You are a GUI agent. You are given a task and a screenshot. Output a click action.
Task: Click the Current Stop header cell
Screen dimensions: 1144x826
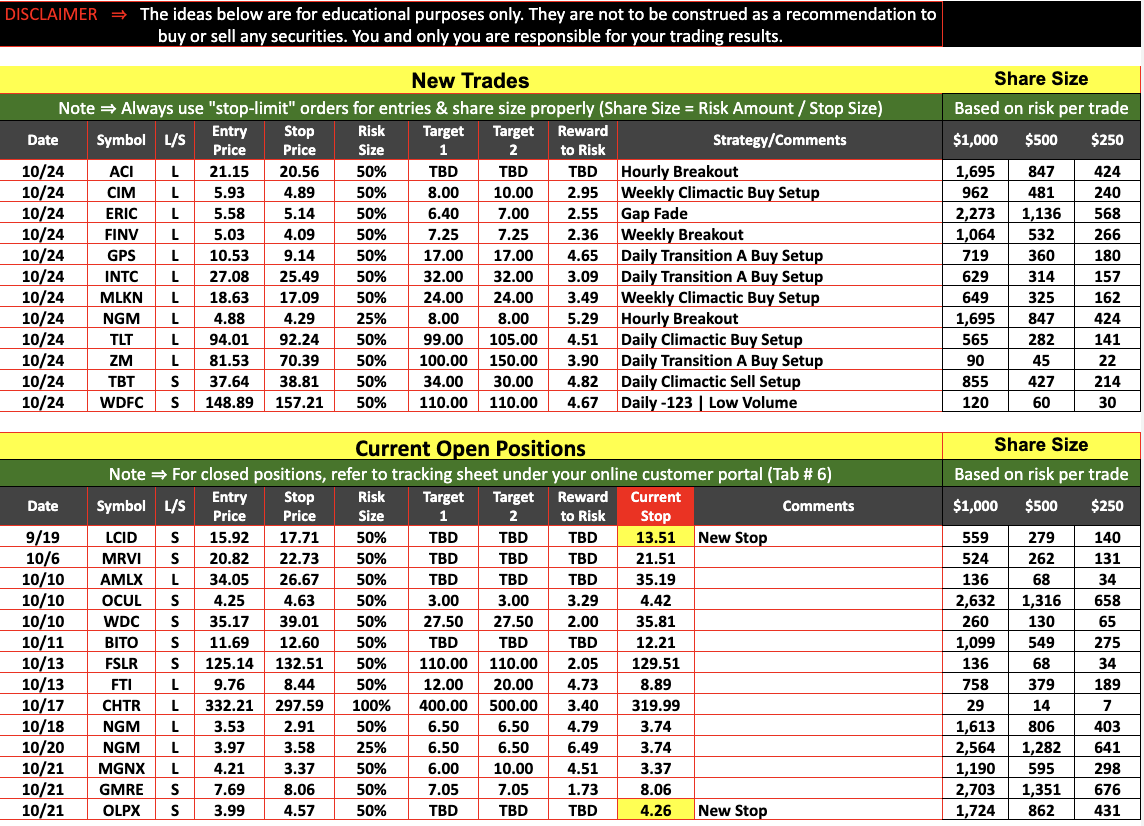pyautogui.click(x=655, y=506)
